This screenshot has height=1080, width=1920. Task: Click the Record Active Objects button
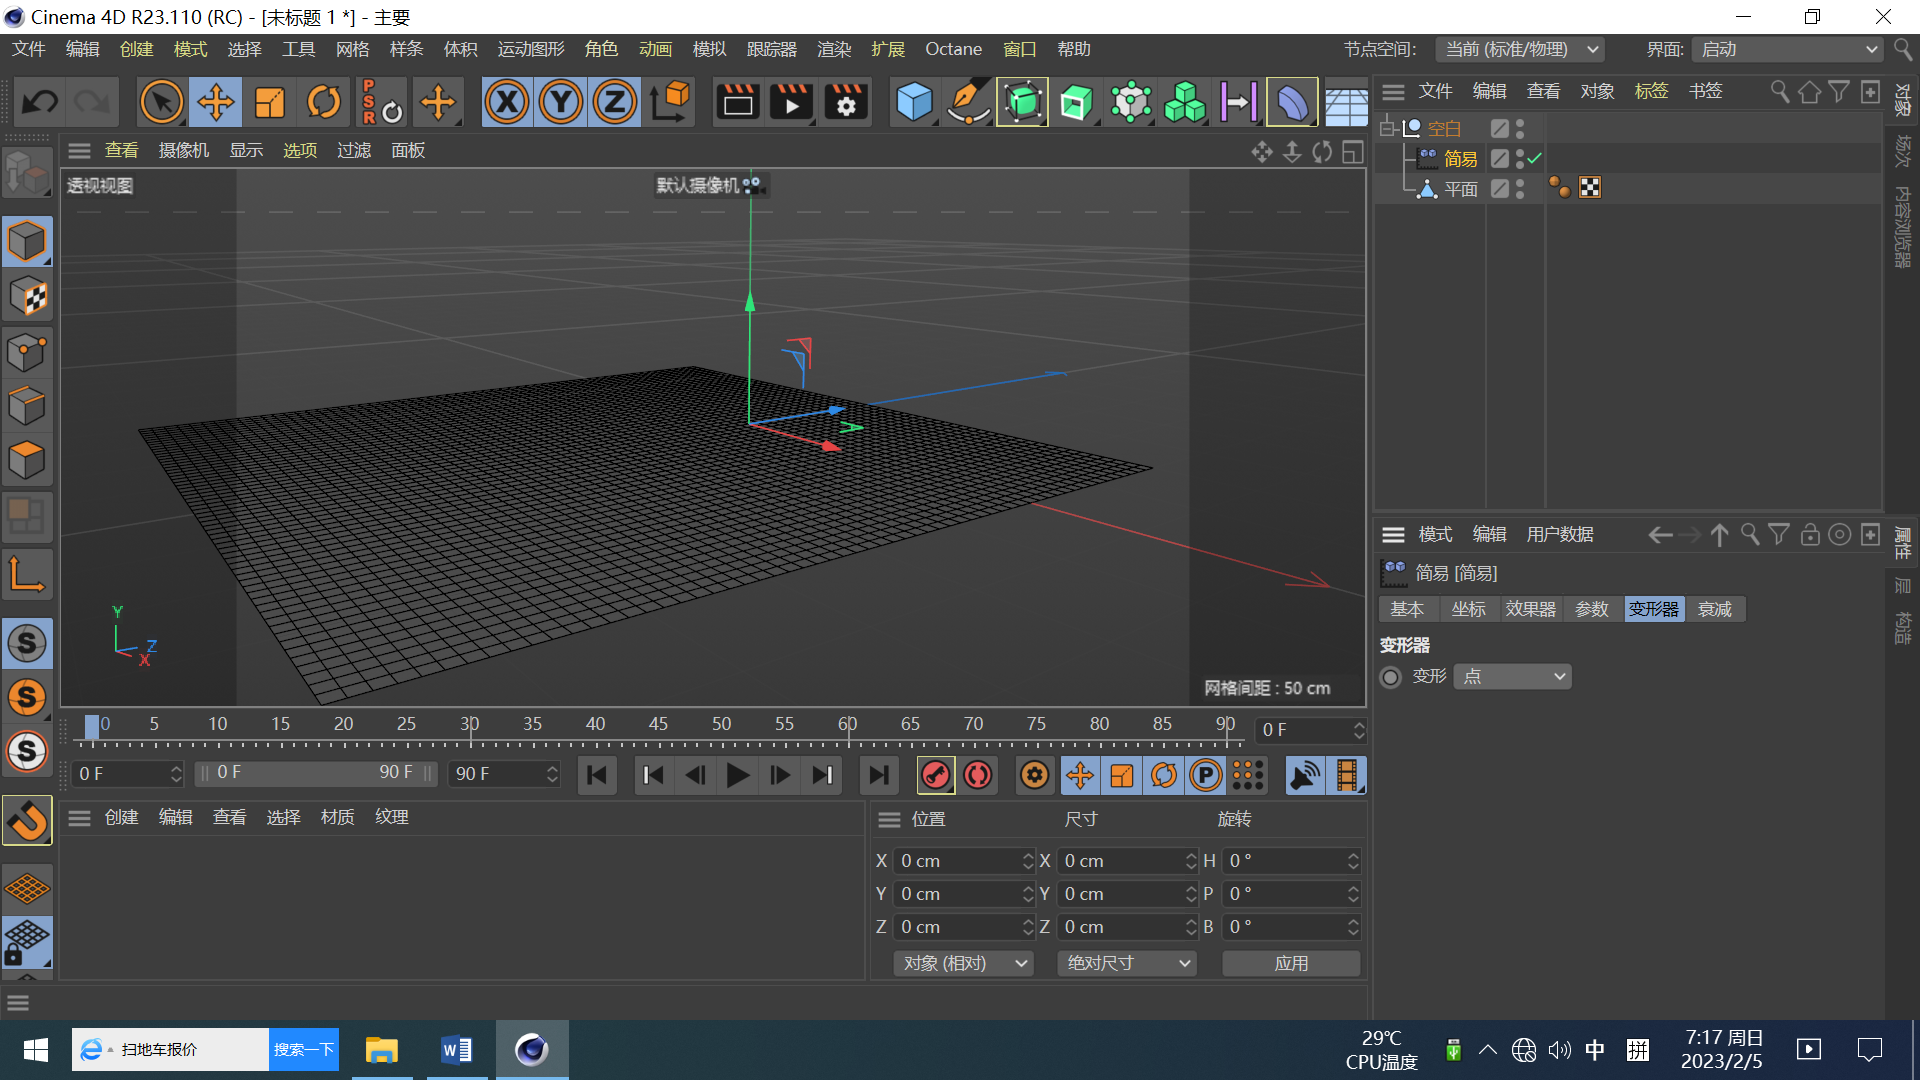(x=936, y=775)
